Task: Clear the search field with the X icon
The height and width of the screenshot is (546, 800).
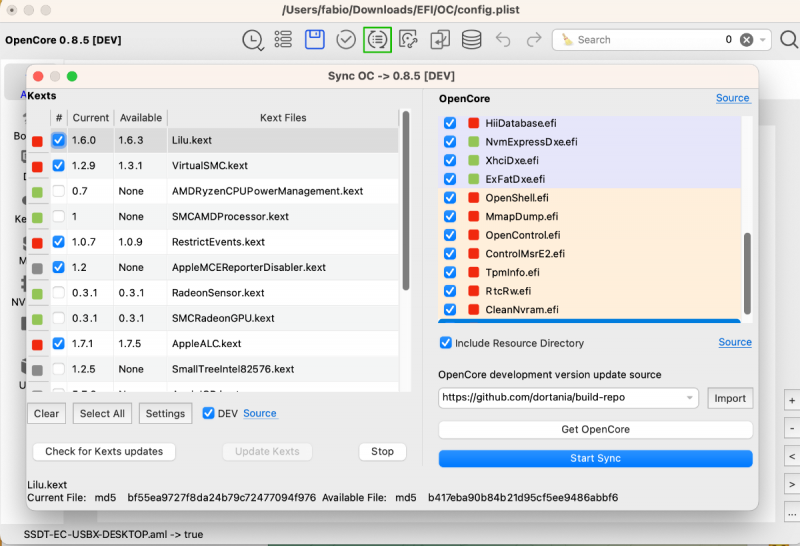Action: click(746, 40)
